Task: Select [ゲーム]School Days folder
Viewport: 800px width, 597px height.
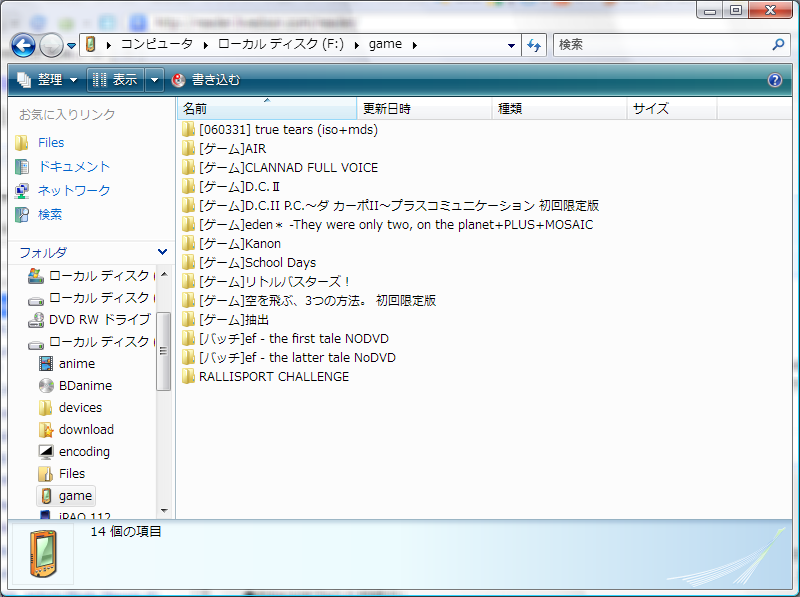Action: coord(258,262)
